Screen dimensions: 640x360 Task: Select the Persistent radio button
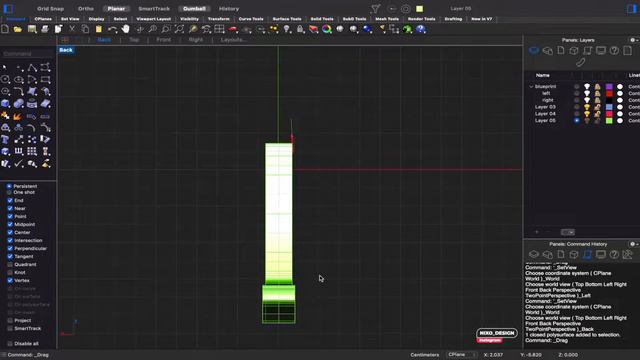pyautogui.click(x=9, y=186)
